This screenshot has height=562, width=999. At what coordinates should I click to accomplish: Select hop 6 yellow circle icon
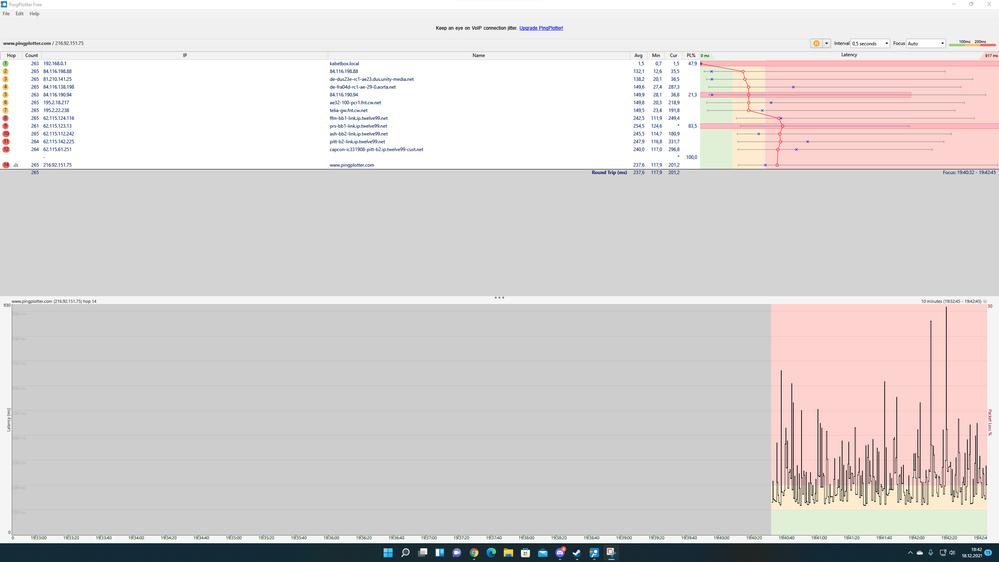click(6, 103)
